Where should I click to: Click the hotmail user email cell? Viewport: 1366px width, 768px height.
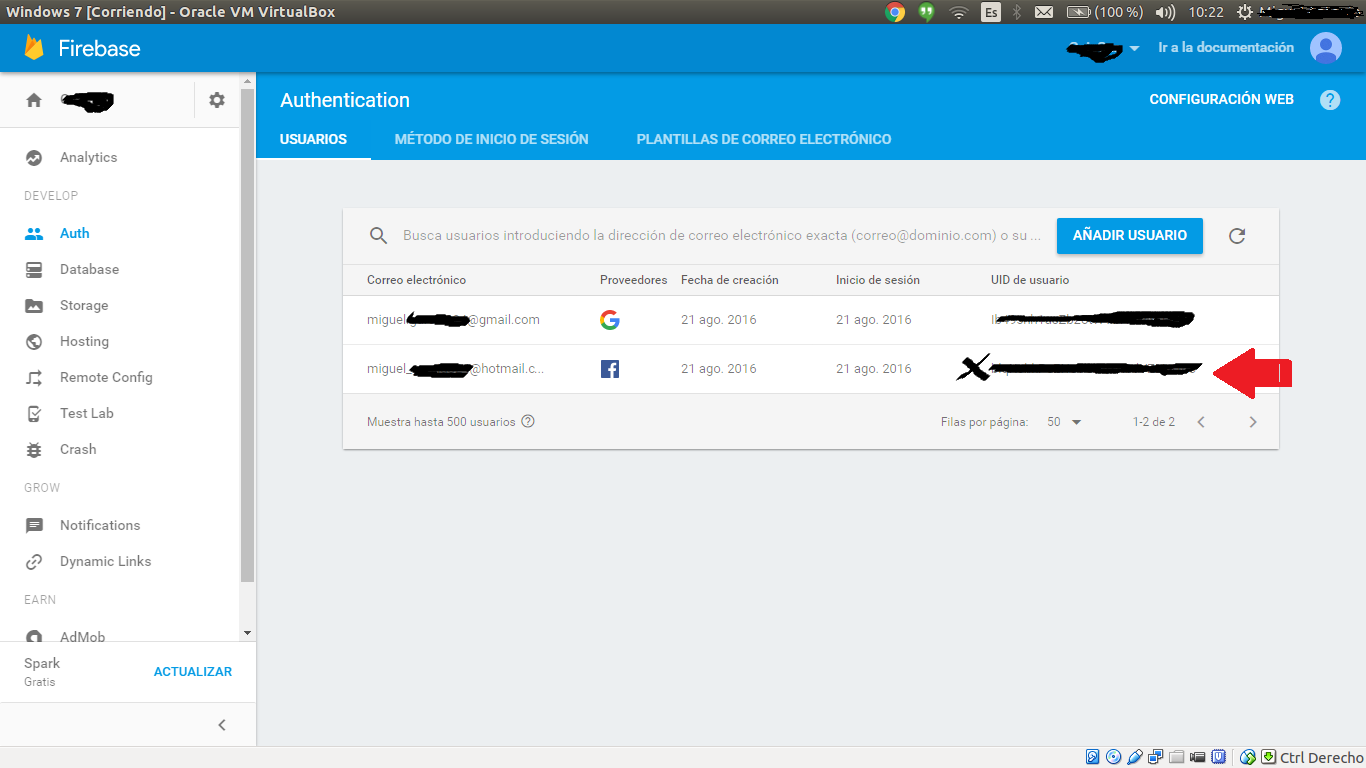point(455,369)
